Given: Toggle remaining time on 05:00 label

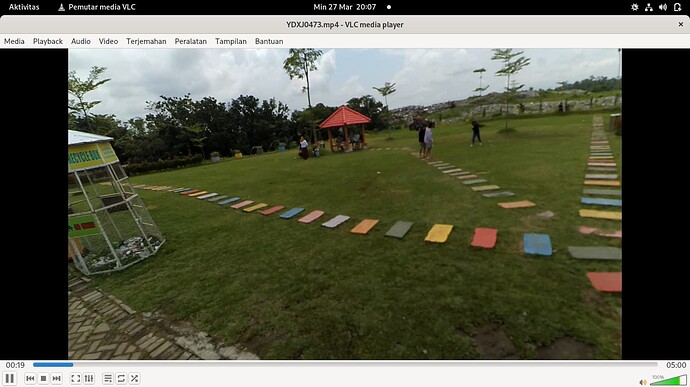Looking at the screenshot, I should coord(676,365).
